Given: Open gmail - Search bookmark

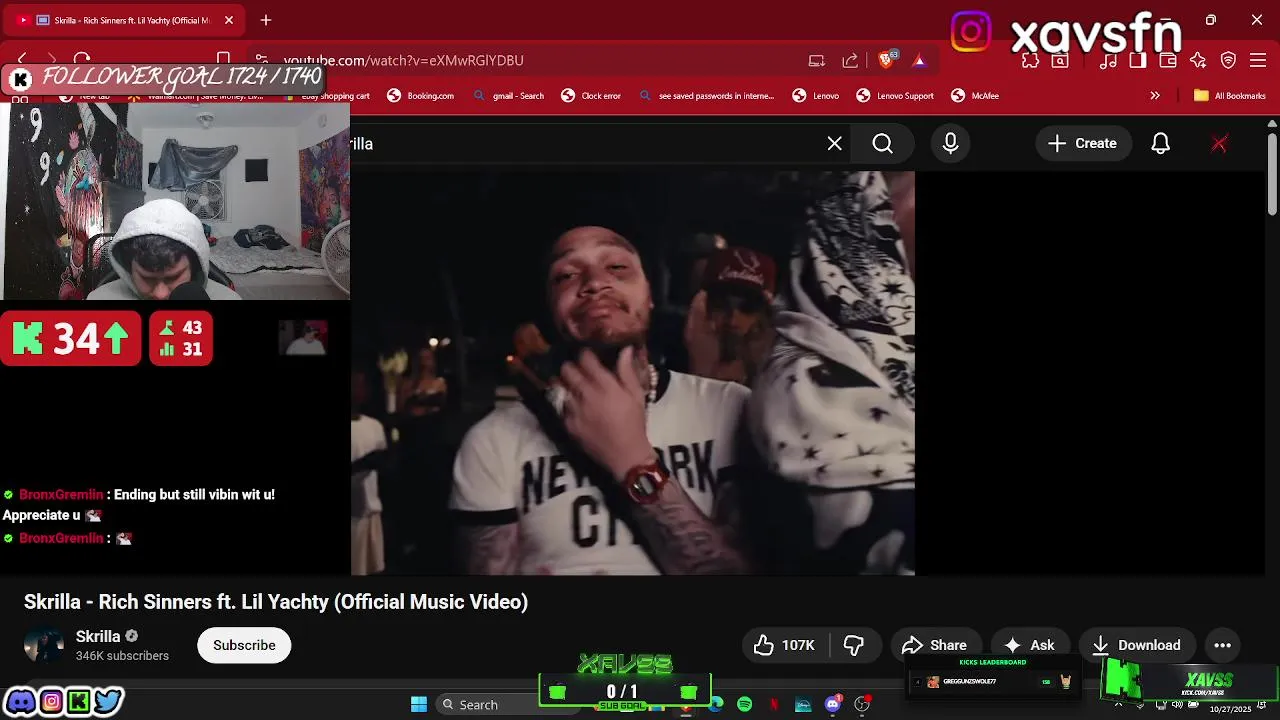Looking at the screenshot, I should [x=509, y=96].
